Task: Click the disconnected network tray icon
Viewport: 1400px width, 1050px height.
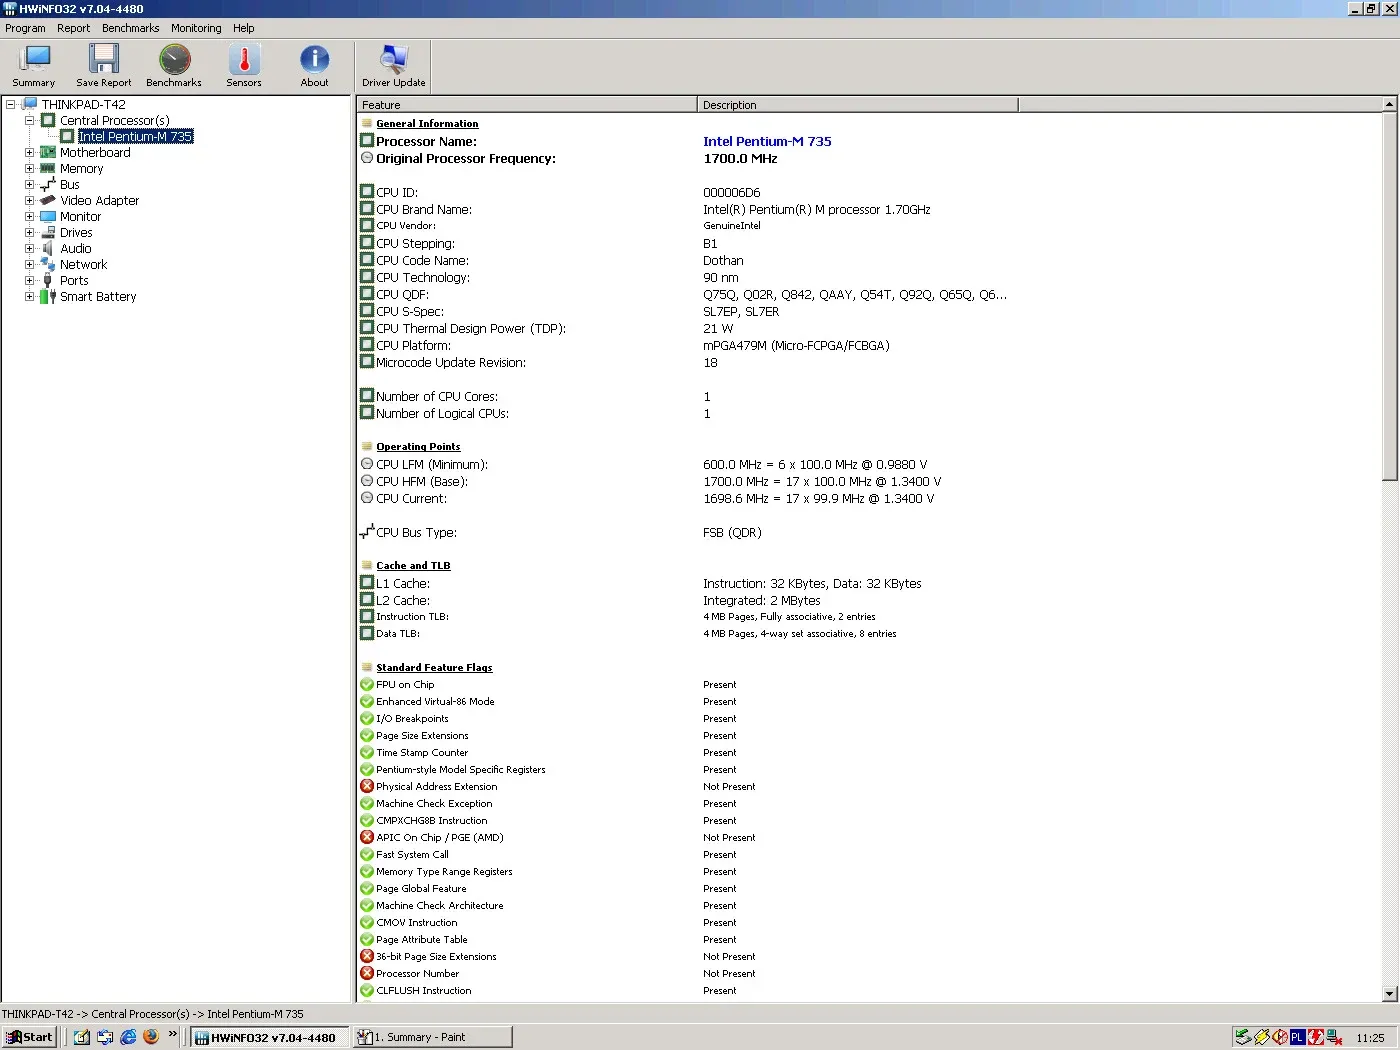Action: [1334, 1037]
